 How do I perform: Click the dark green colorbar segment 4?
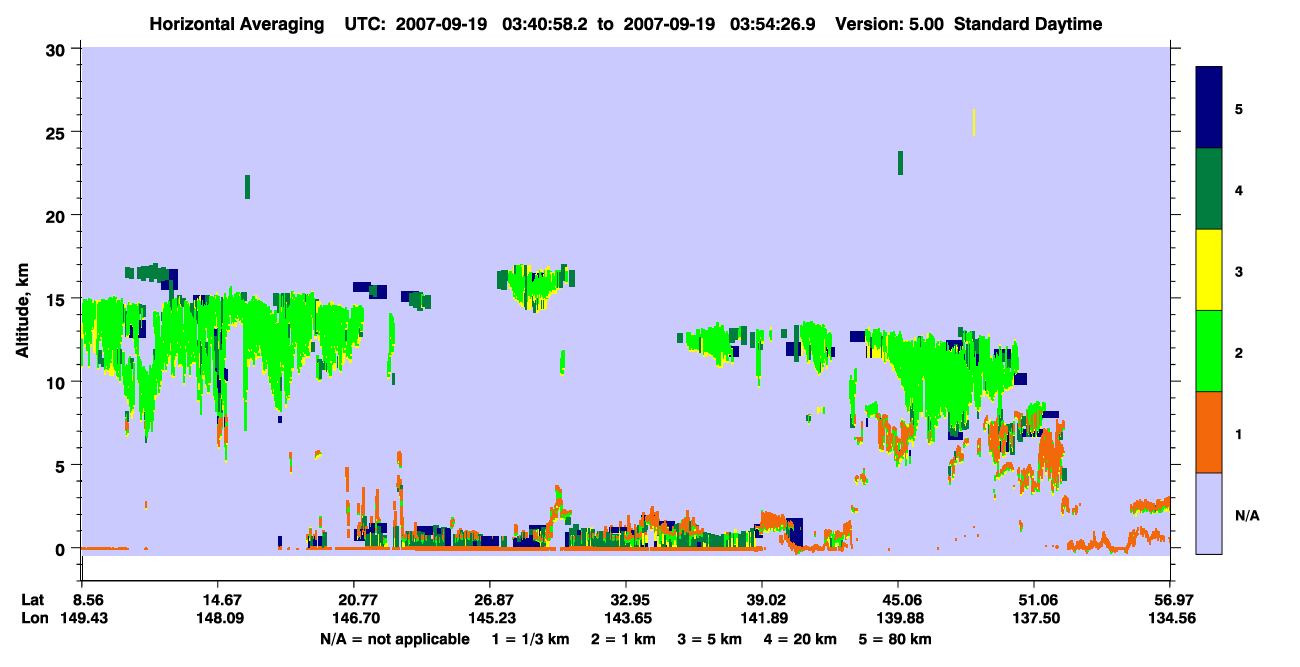click(1209, 189)
